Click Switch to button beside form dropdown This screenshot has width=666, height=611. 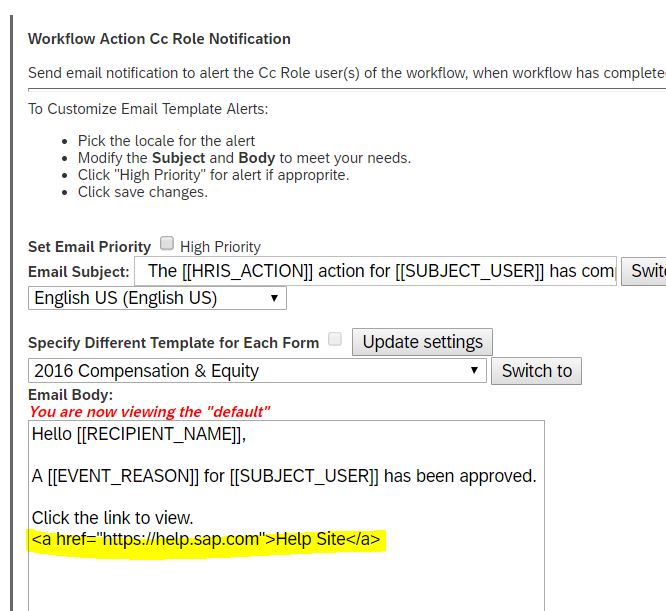point(536,371)
